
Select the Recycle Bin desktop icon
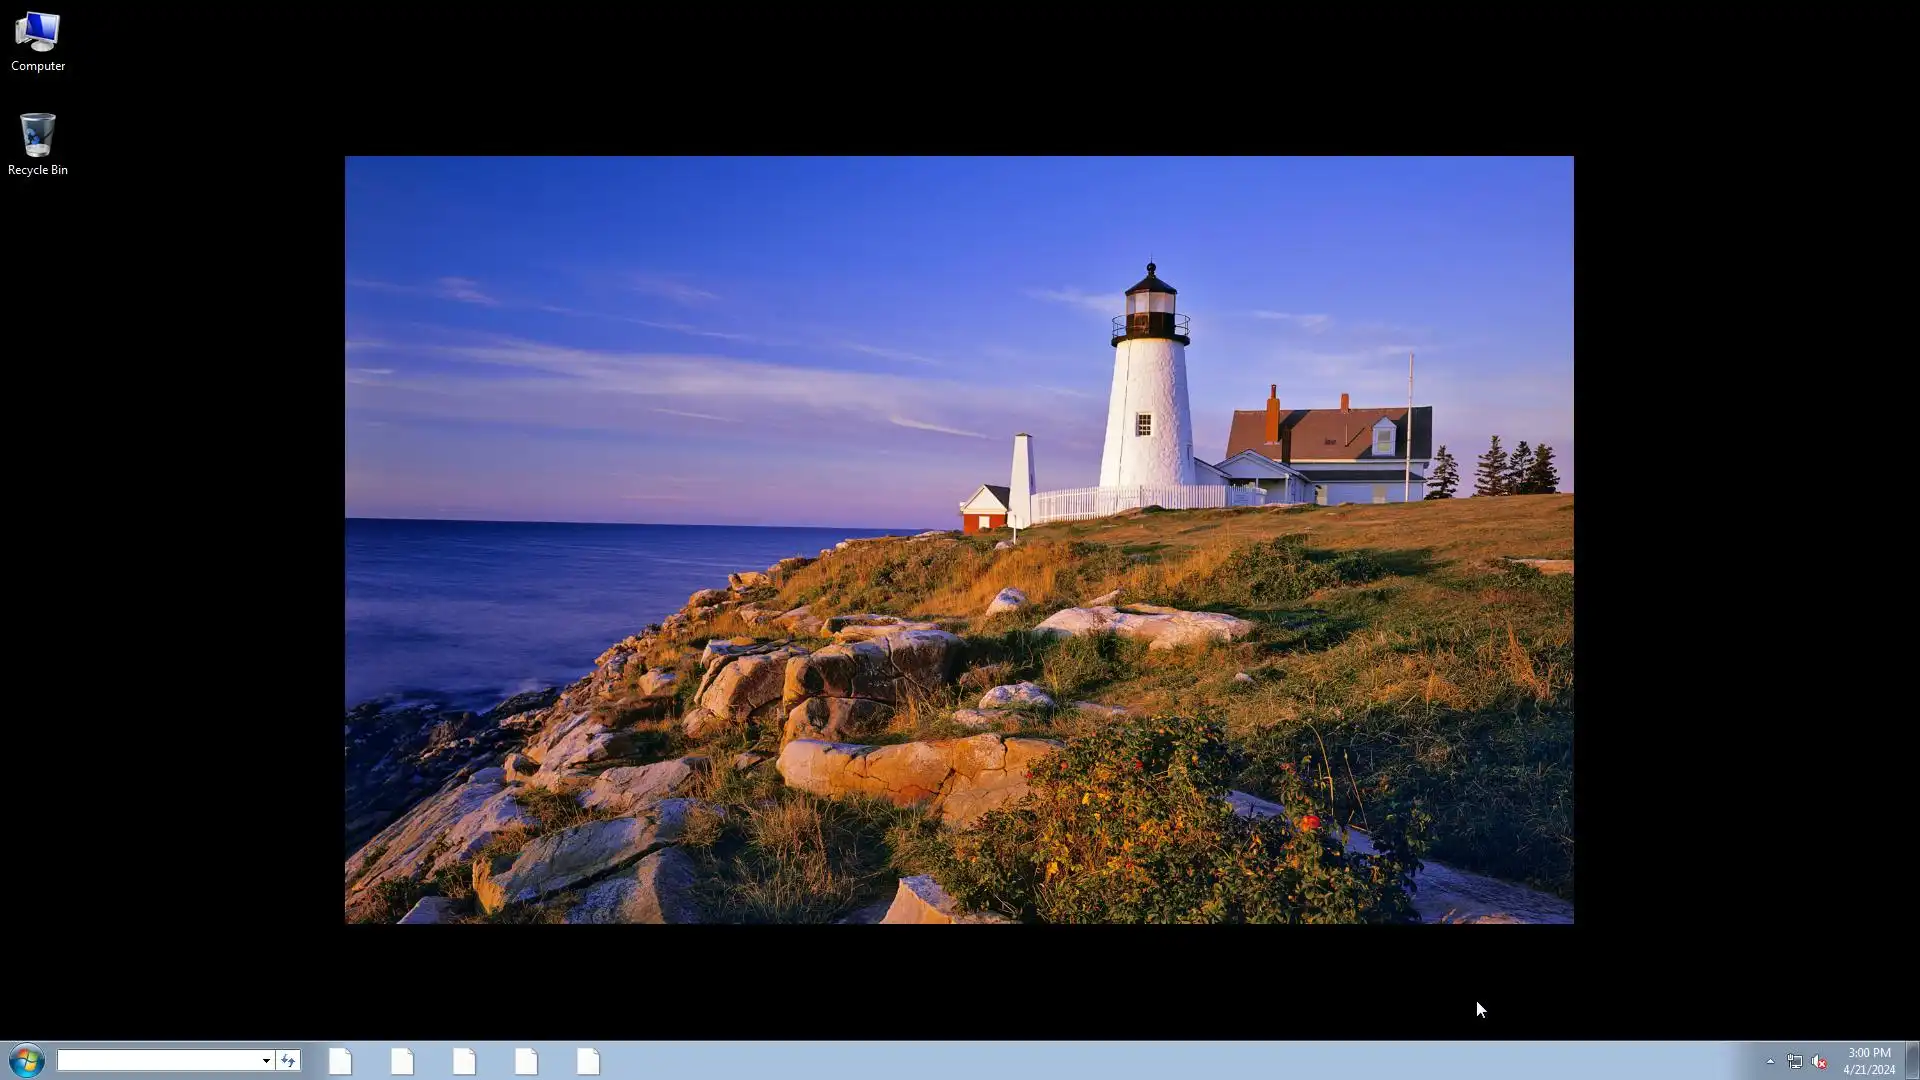(x=37, y=135)
